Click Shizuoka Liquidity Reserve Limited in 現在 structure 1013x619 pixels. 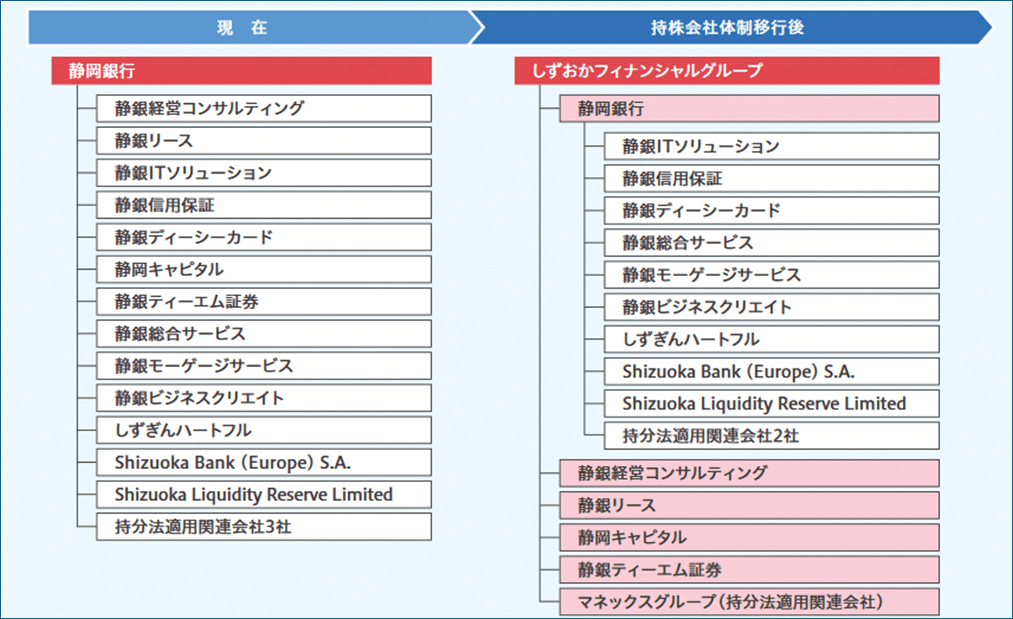click(264, 495)
